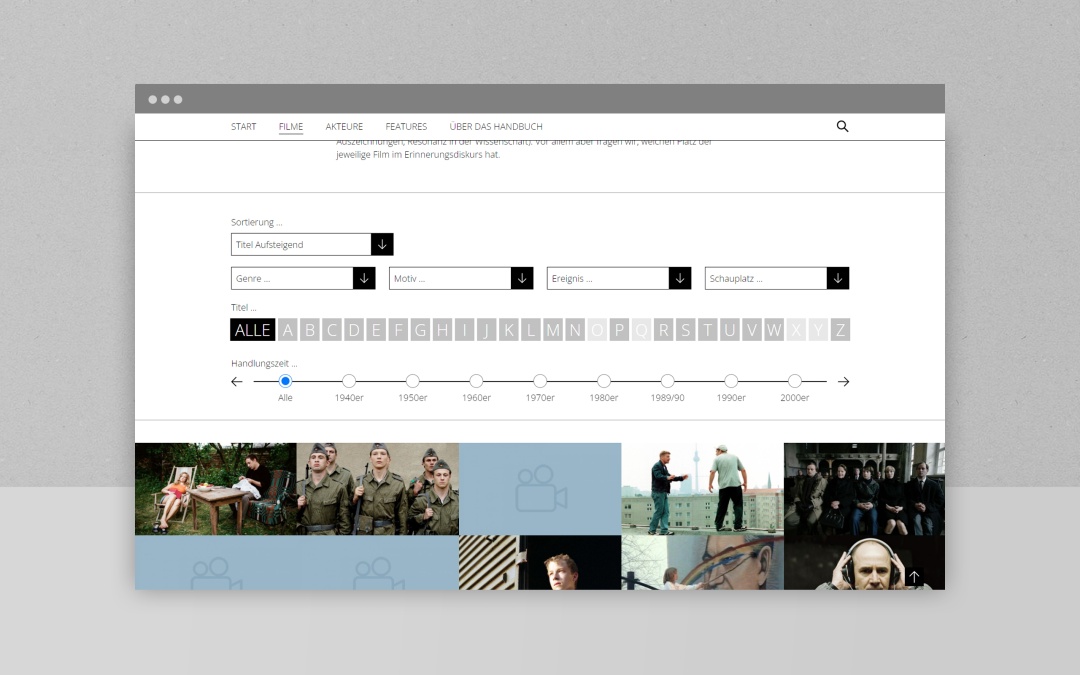
Task: Expand the Schauplatz filter dropdown
Action: (x=777, y=278)
